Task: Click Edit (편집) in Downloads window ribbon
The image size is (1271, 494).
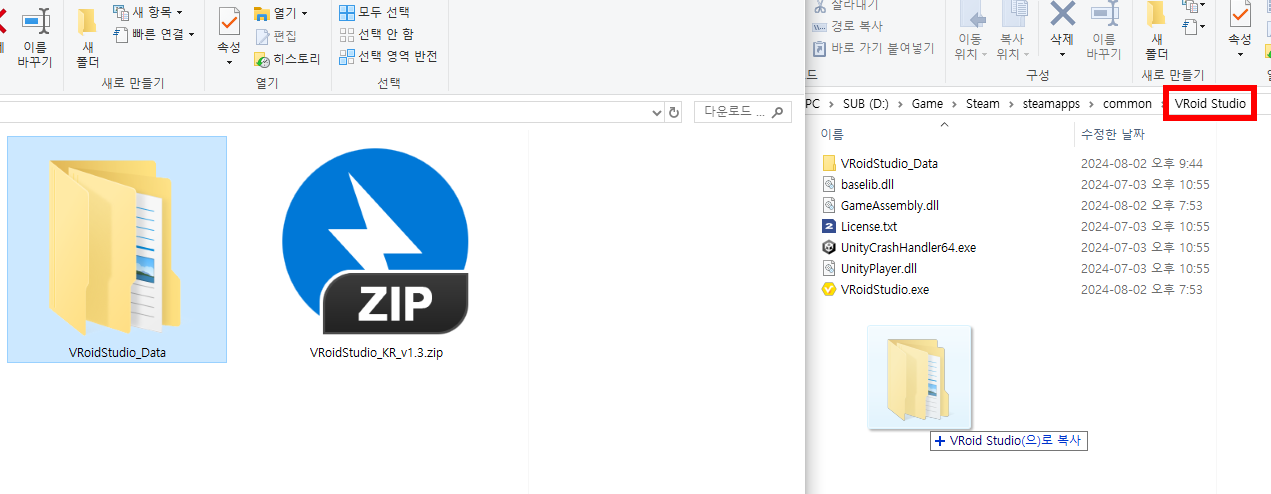Action: click(x=276, y=36)
